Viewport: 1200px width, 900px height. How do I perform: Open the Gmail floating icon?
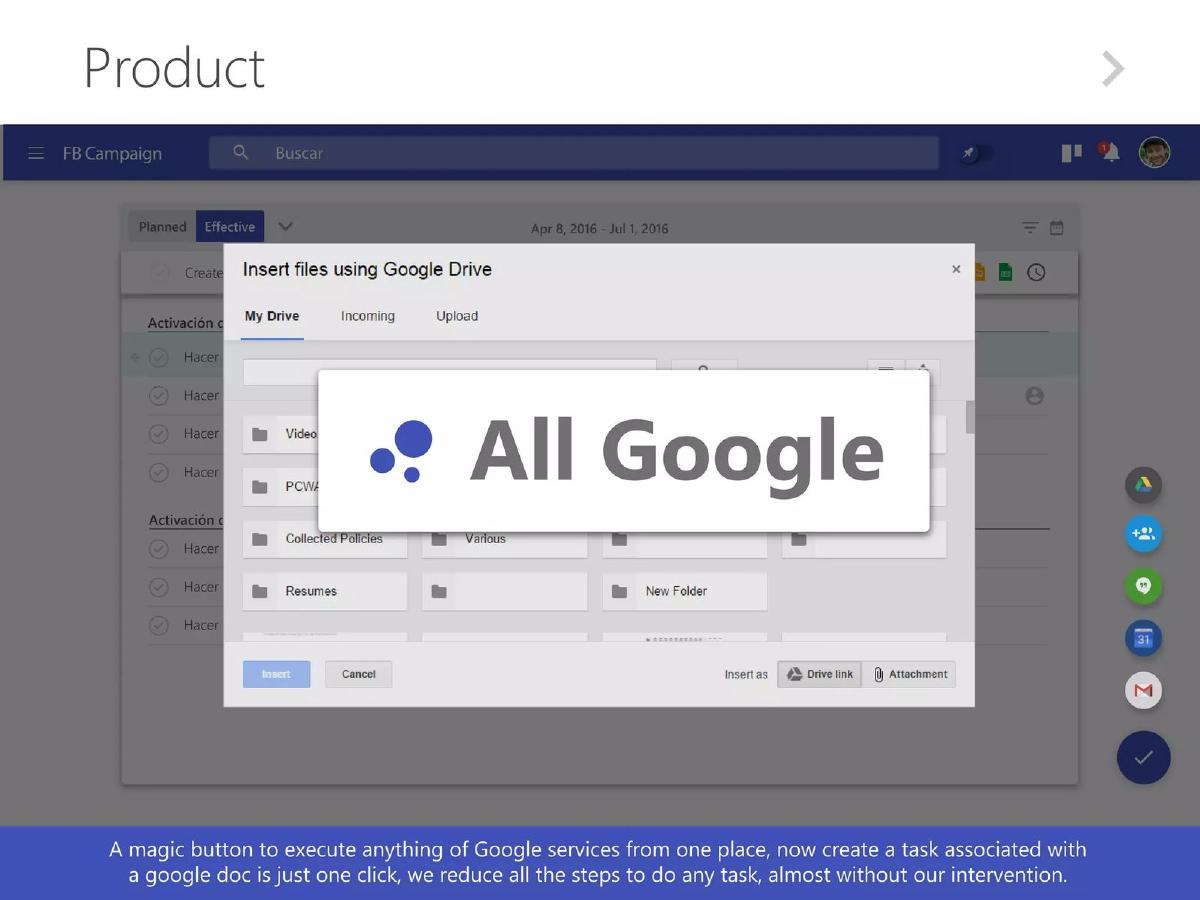pyautogui.click(x=1143, y=690)
